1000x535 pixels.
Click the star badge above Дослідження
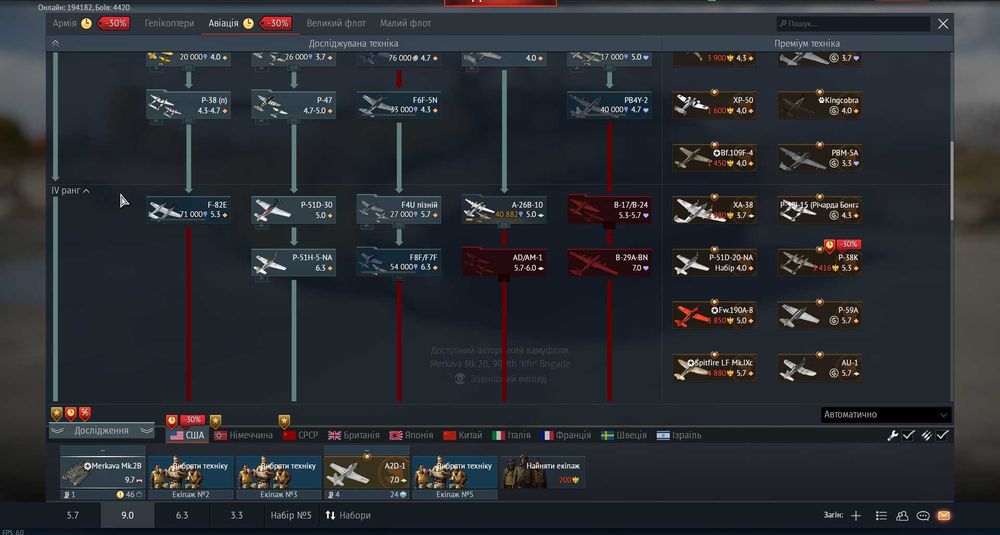point(57,413)
